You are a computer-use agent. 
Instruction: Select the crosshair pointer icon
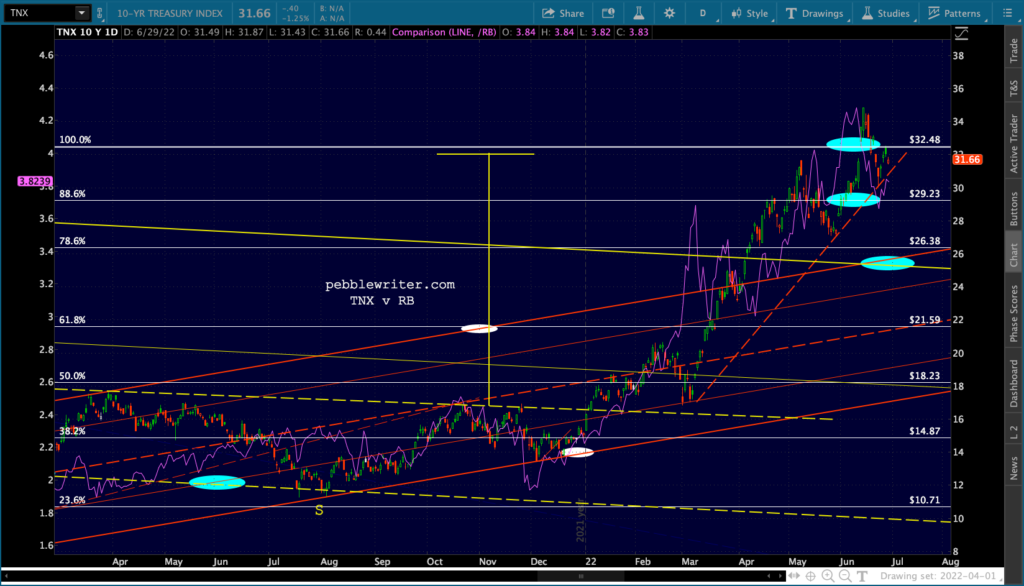tap(810, 576)
